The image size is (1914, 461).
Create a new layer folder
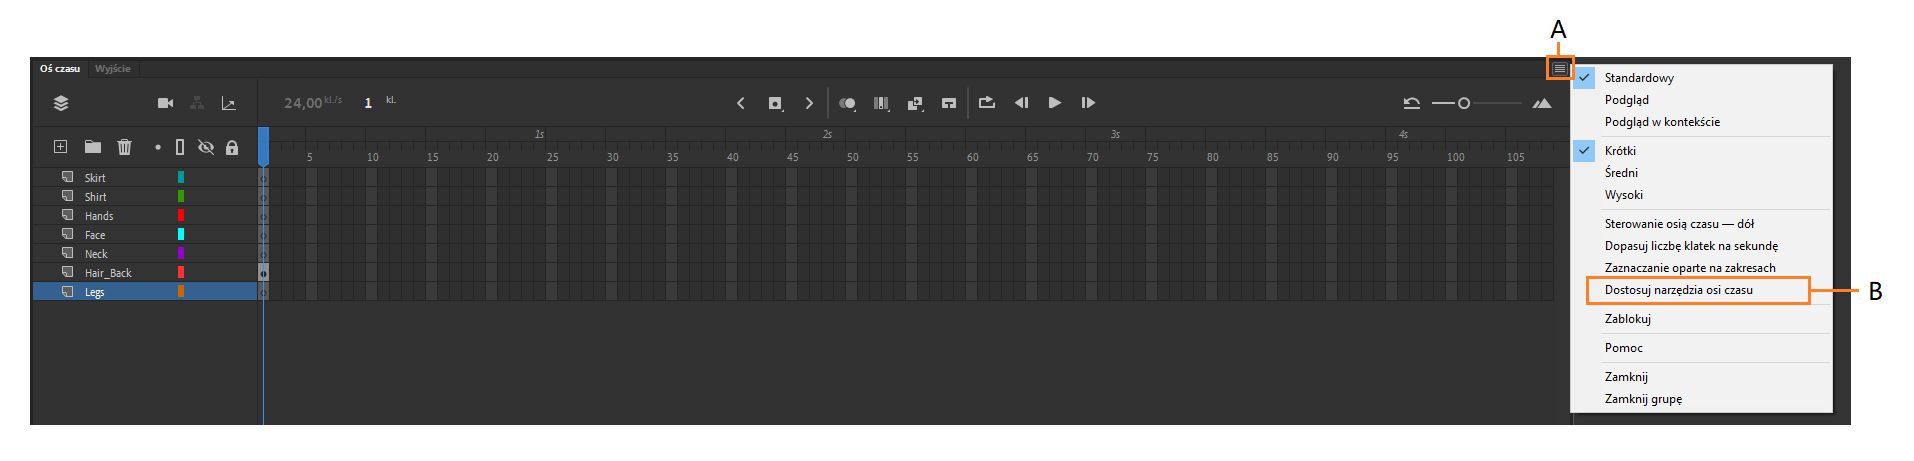[x=93, y=147]
